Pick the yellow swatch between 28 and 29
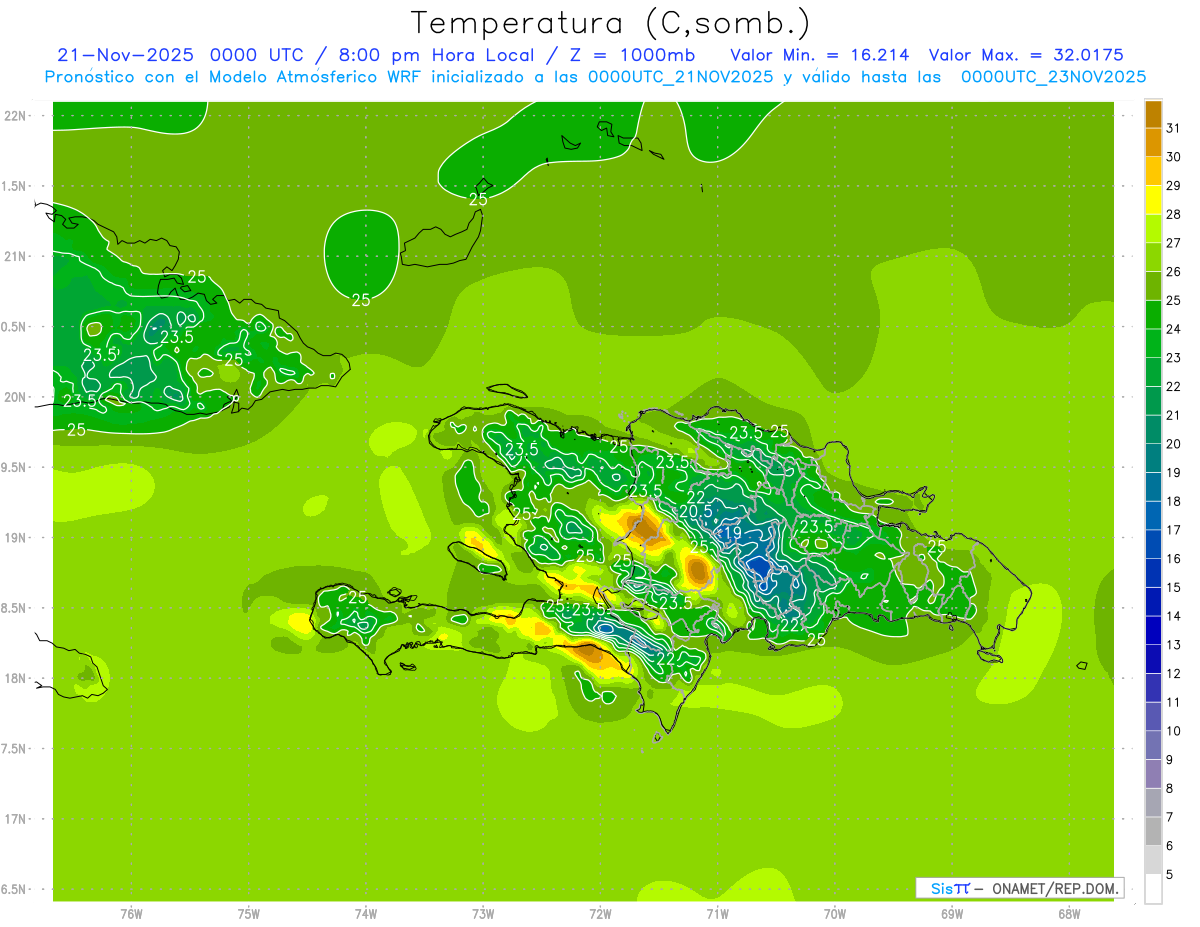 pos(1153,200)
